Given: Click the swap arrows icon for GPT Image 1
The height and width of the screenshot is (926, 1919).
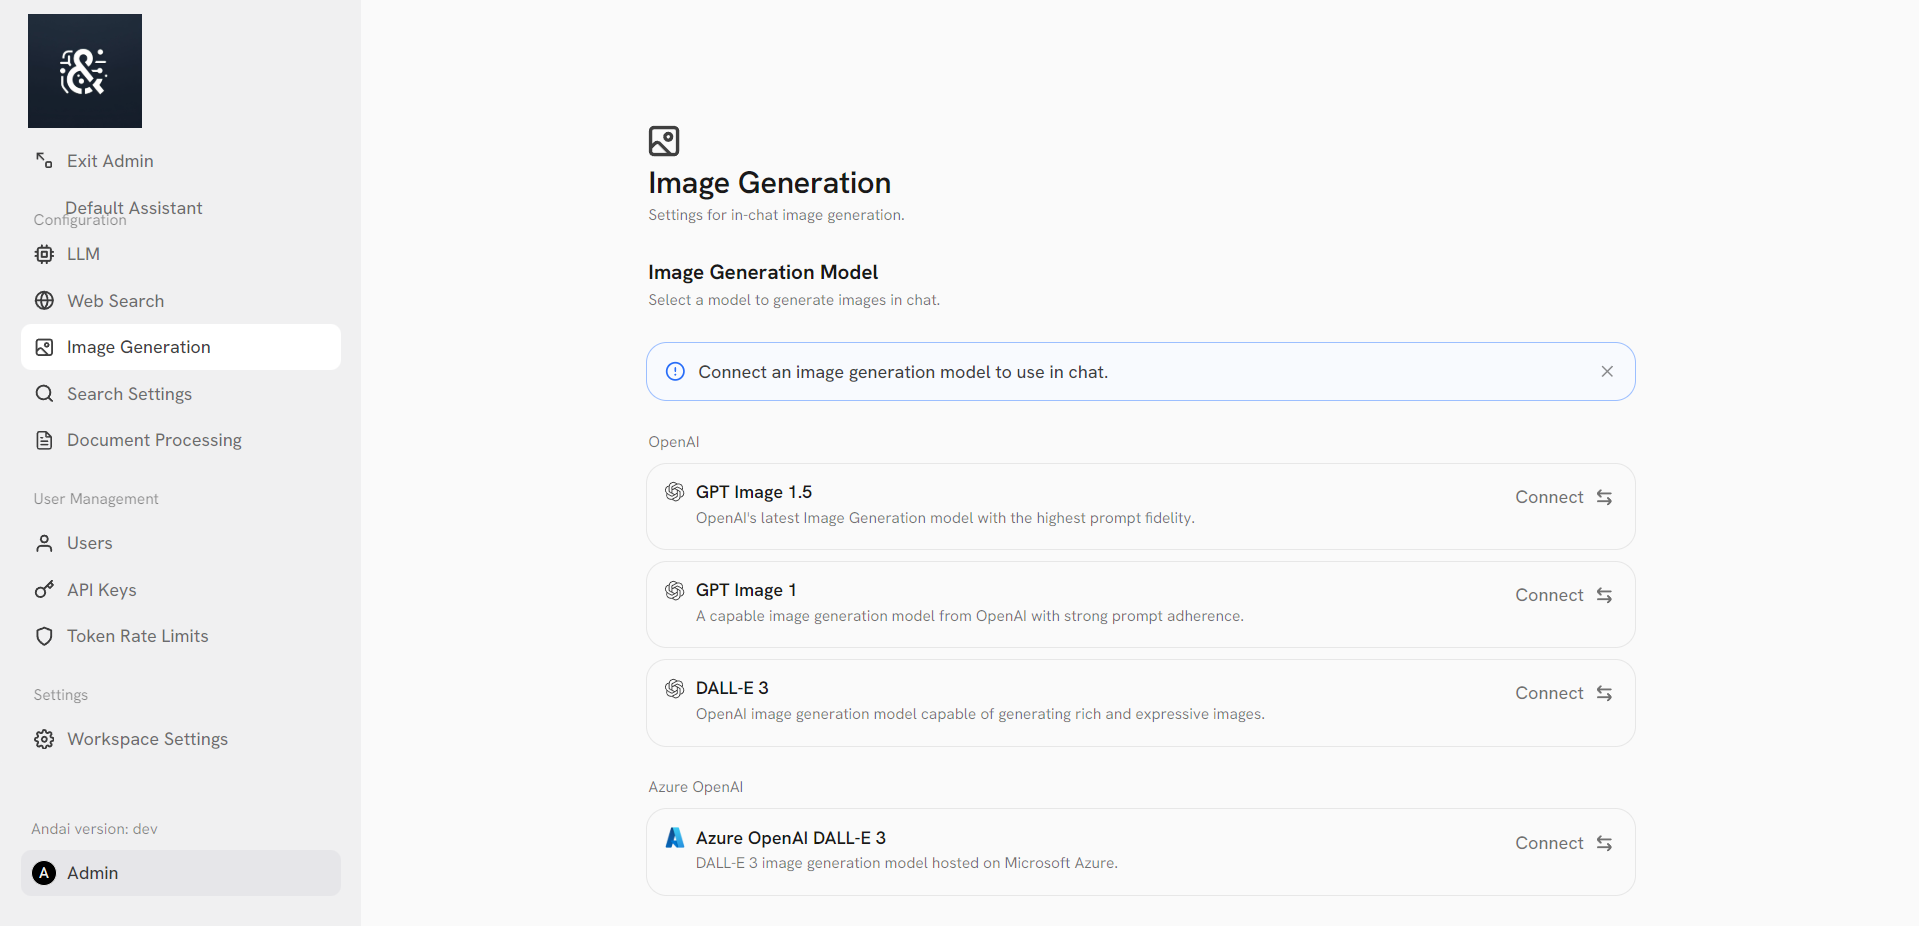Looking at the screenshot, I should pos(1604,595).
